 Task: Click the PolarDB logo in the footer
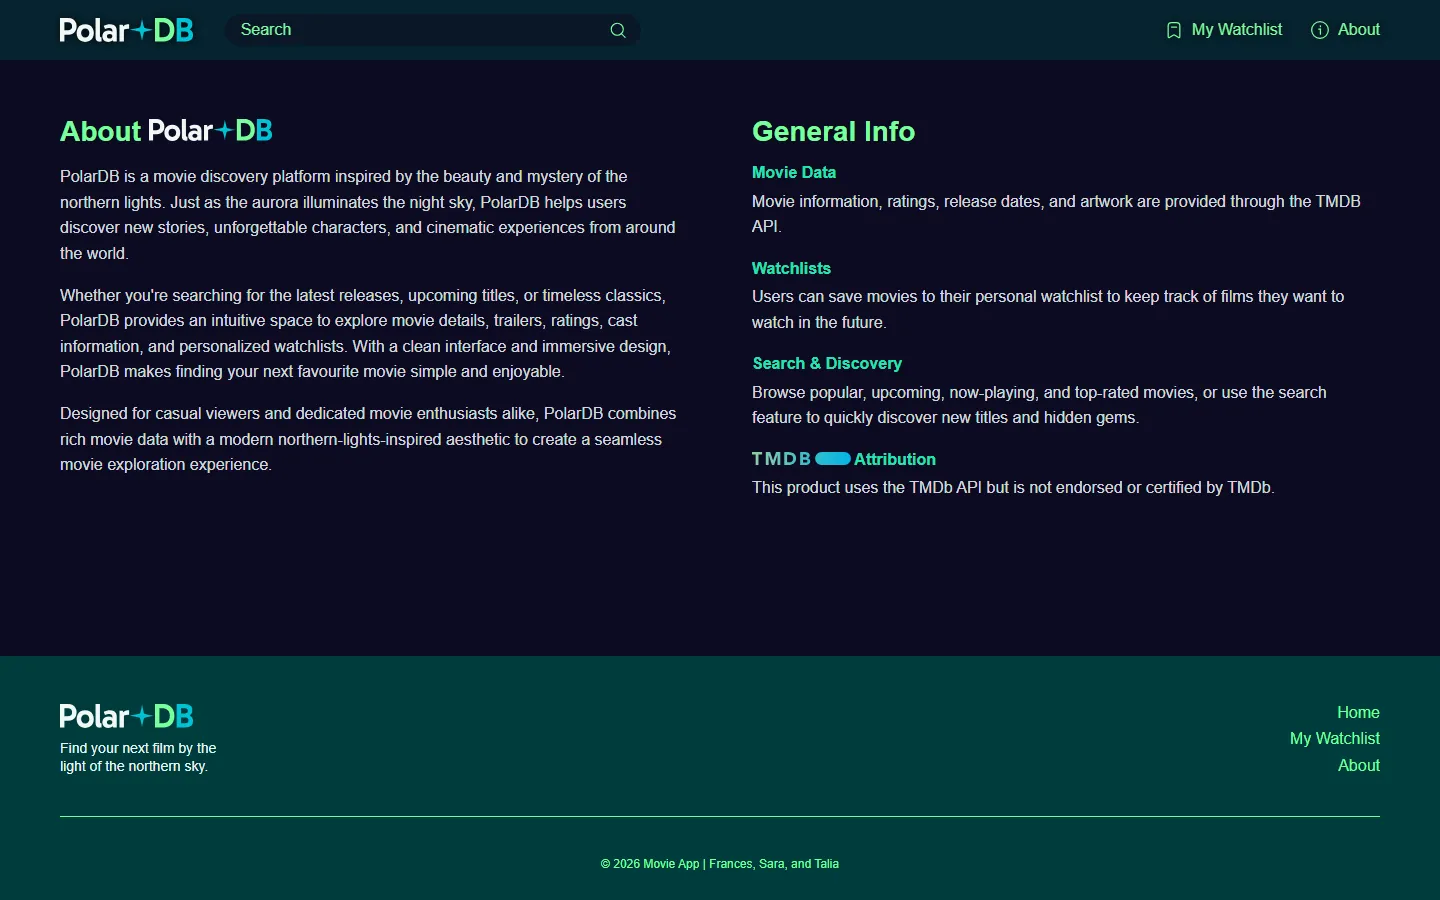[126, 716]
